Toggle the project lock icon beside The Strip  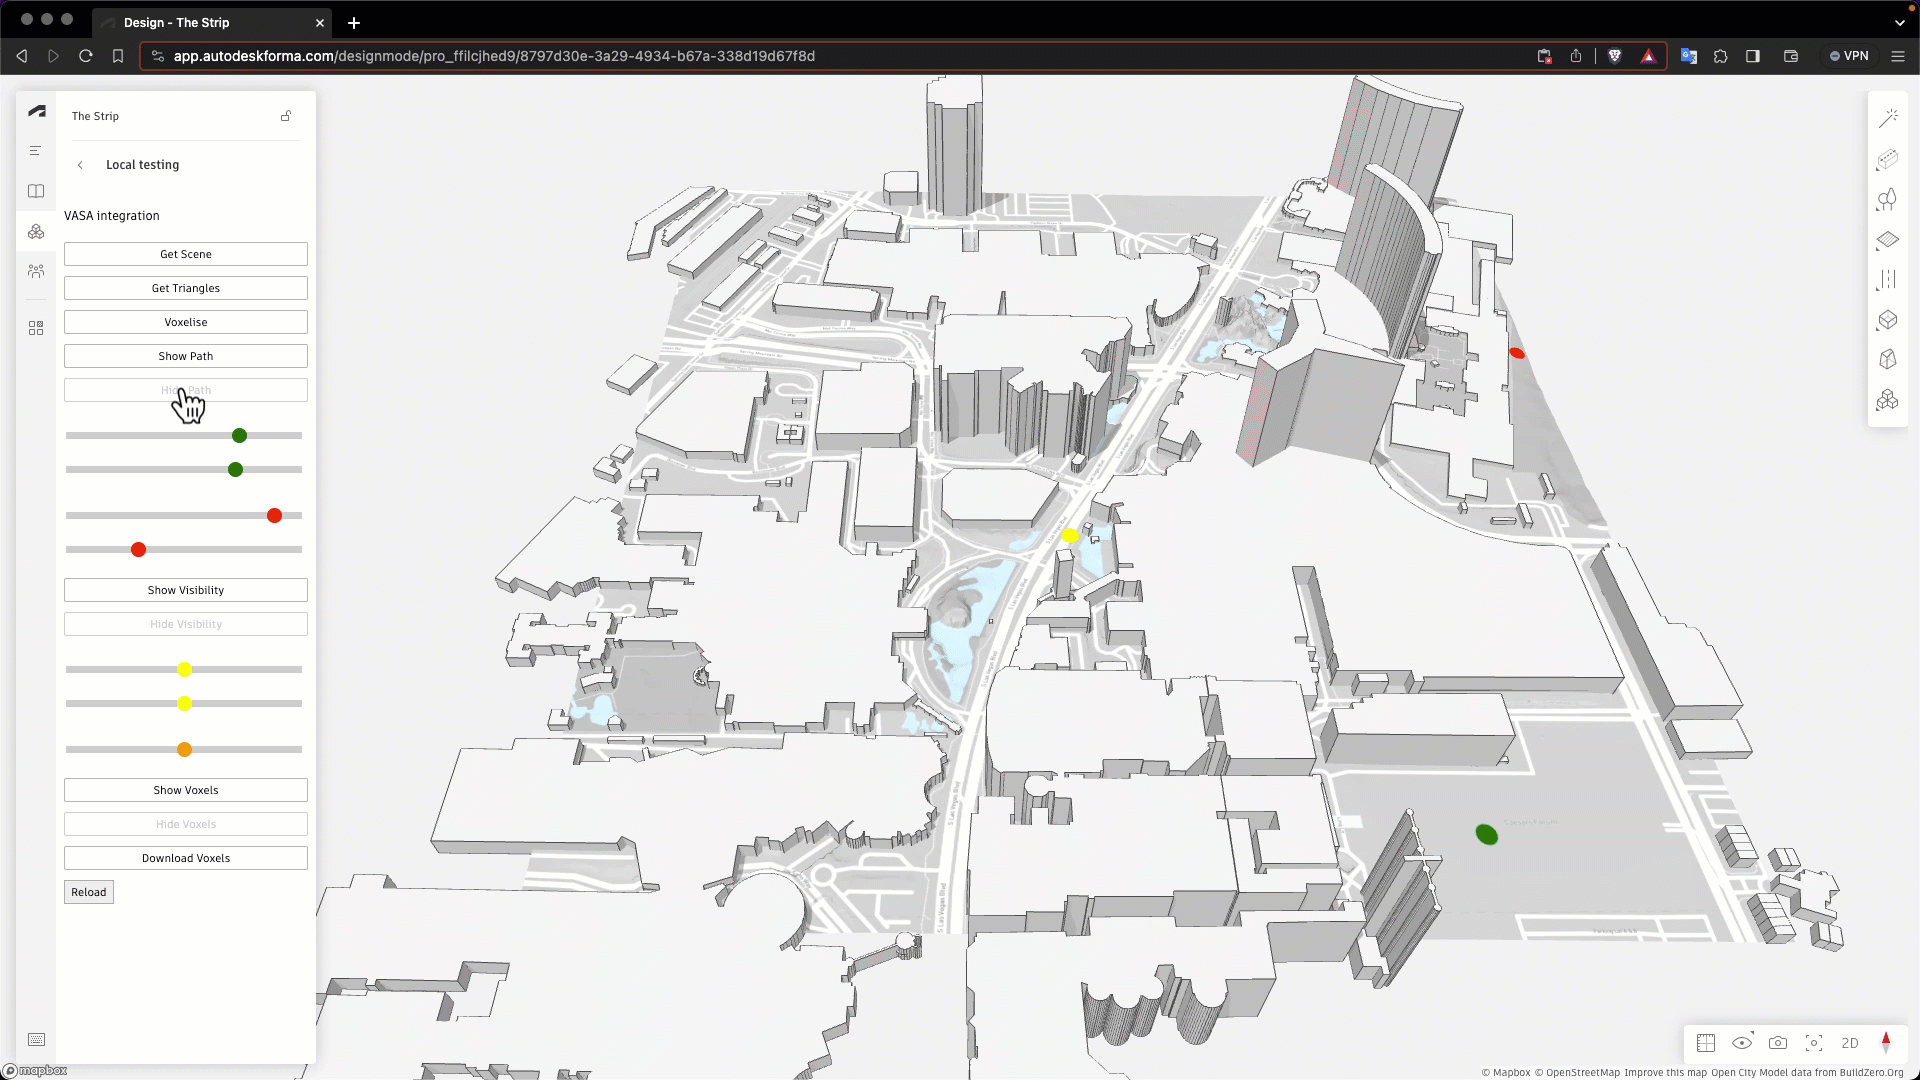[x=286, y=116]
